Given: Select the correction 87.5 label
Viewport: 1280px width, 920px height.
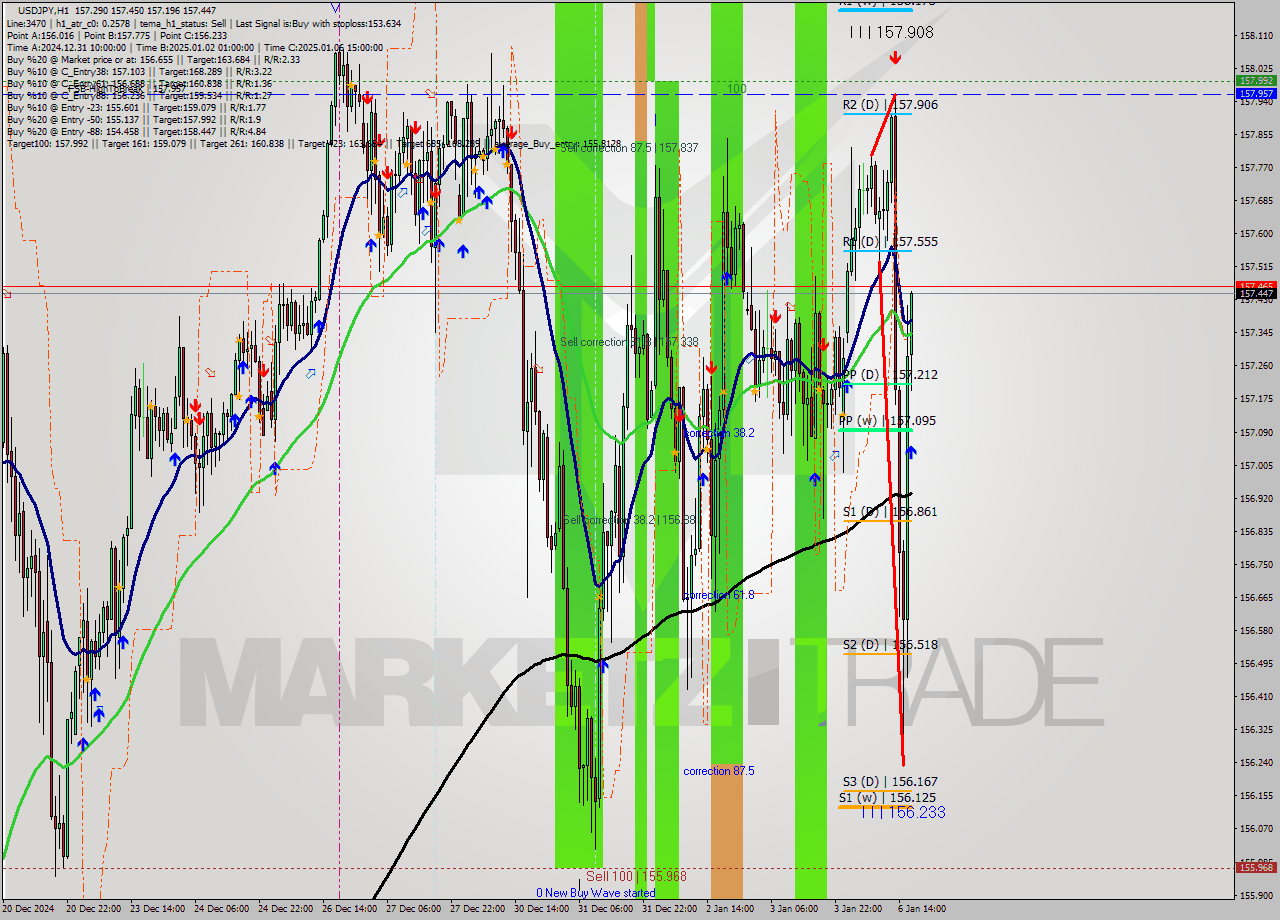Looking at the screenshot, I should click(x=719, y=771).
